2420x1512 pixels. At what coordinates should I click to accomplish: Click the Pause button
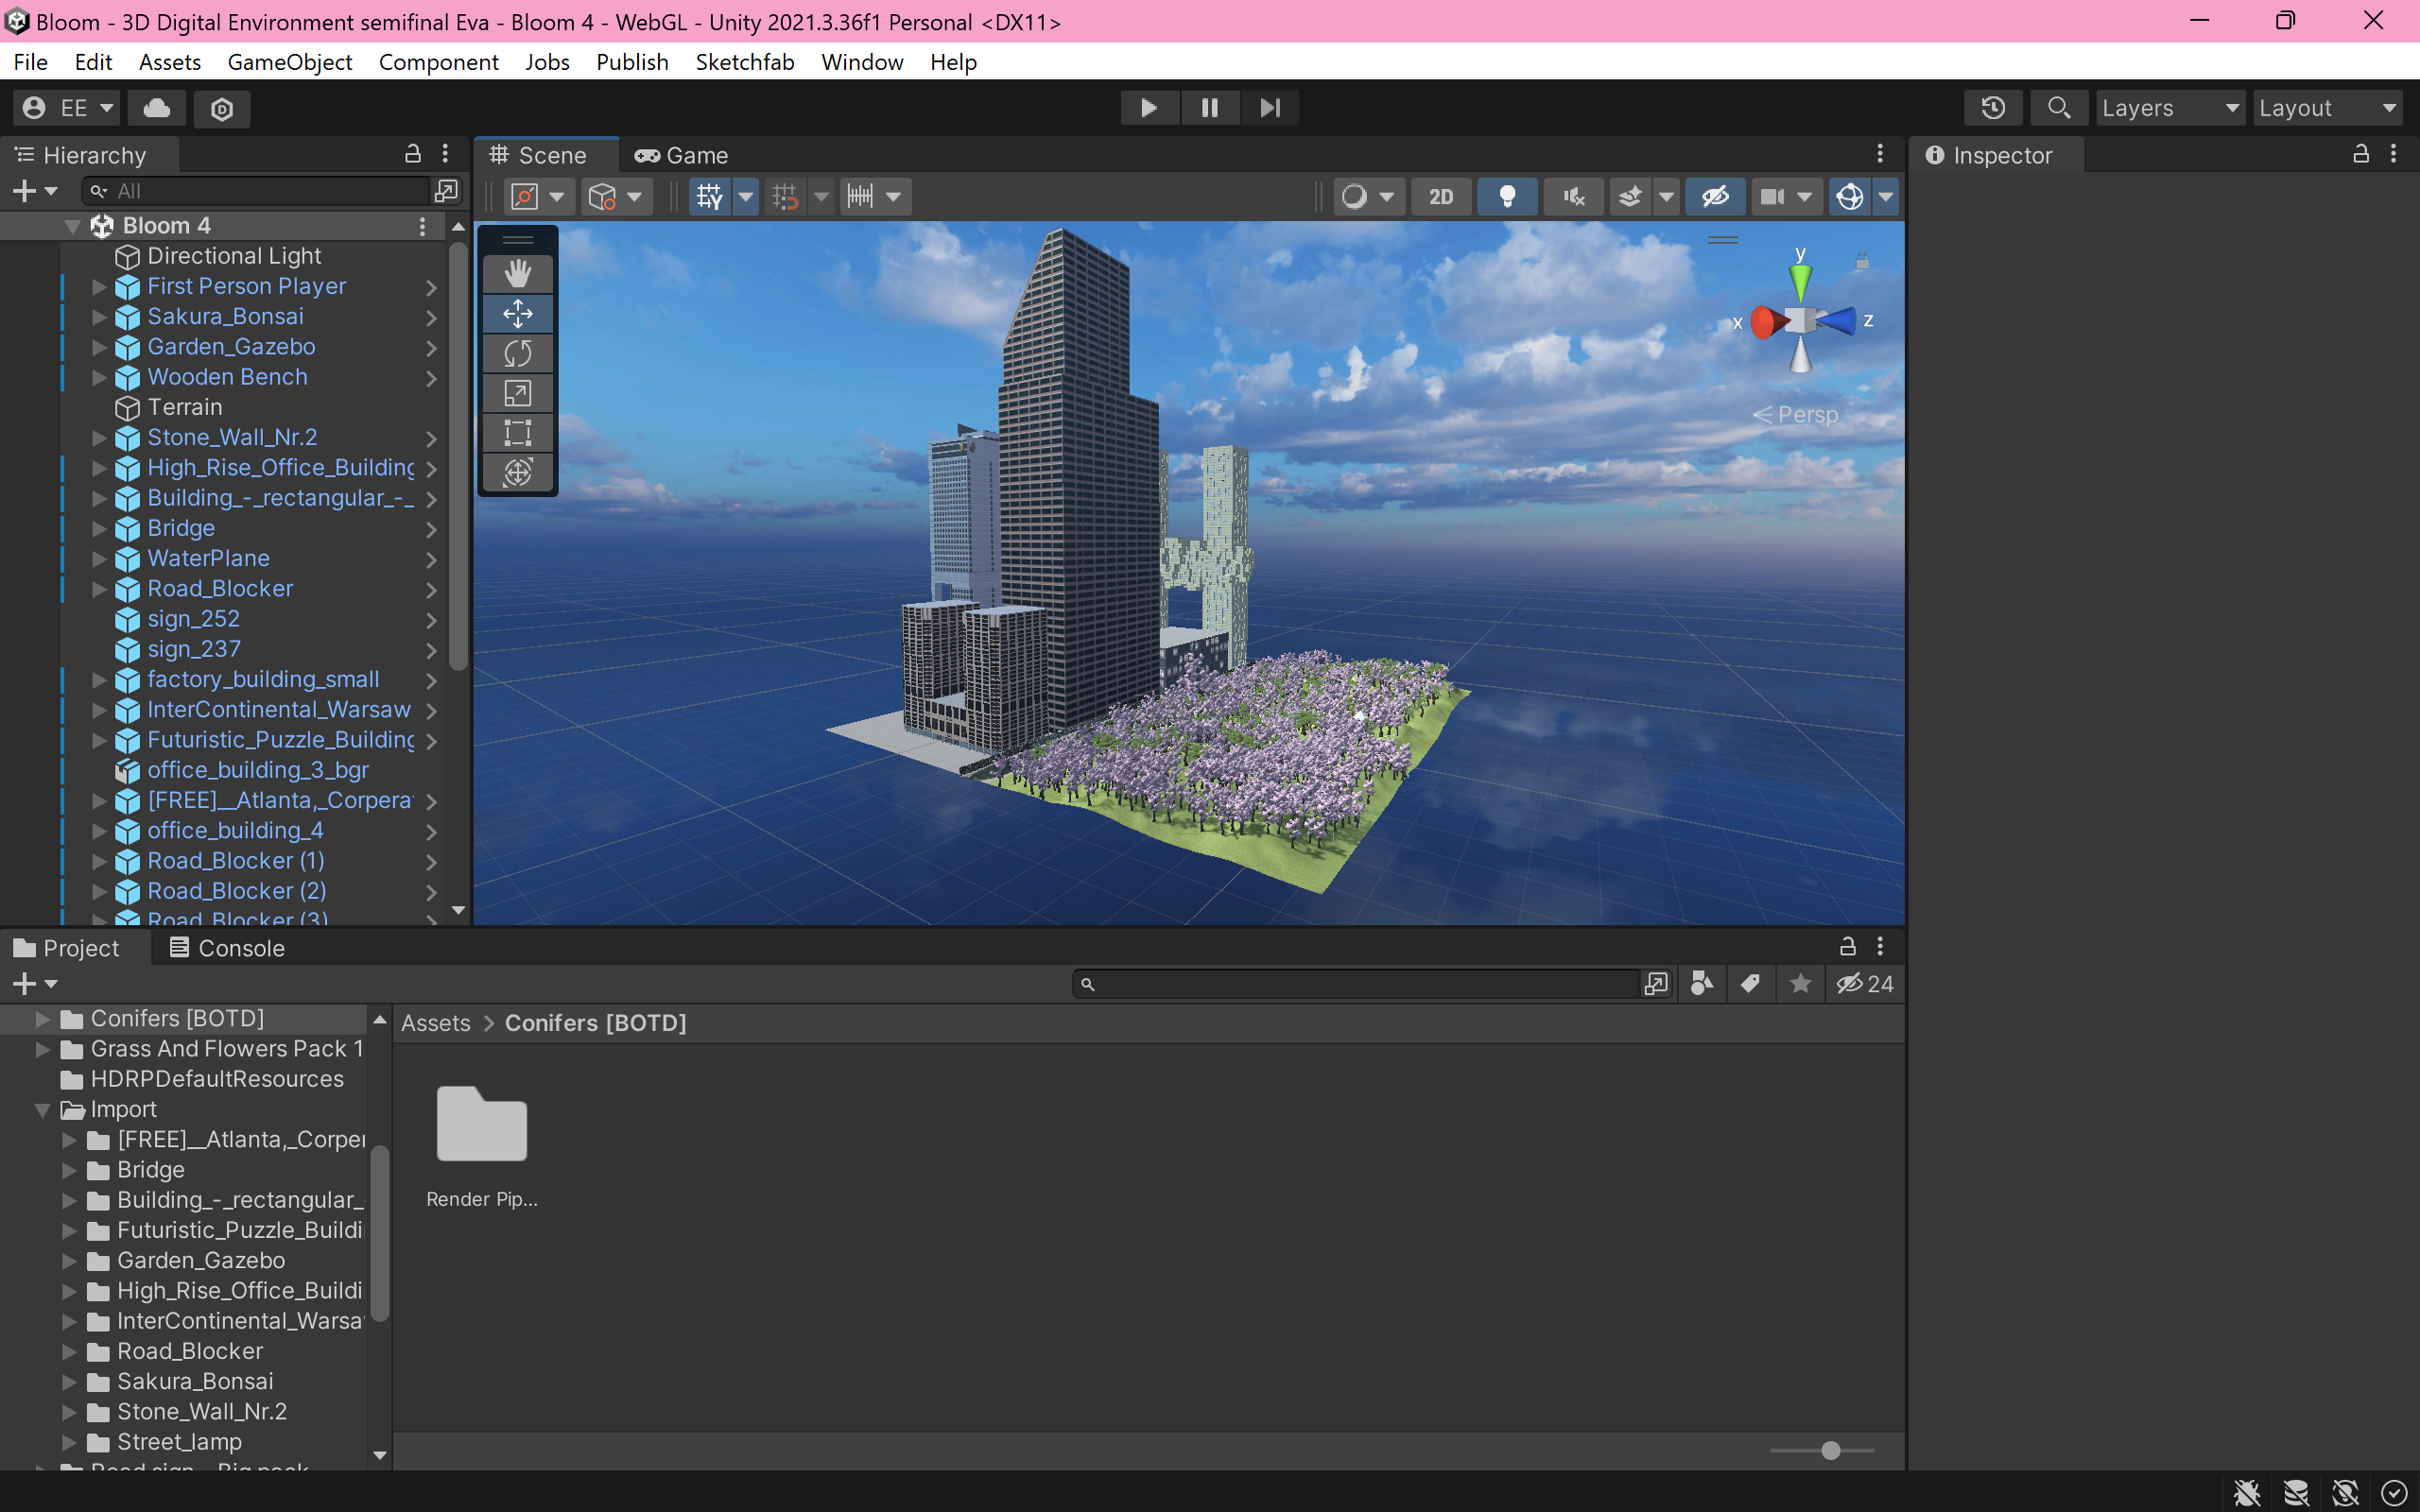tap(1210, 108)
